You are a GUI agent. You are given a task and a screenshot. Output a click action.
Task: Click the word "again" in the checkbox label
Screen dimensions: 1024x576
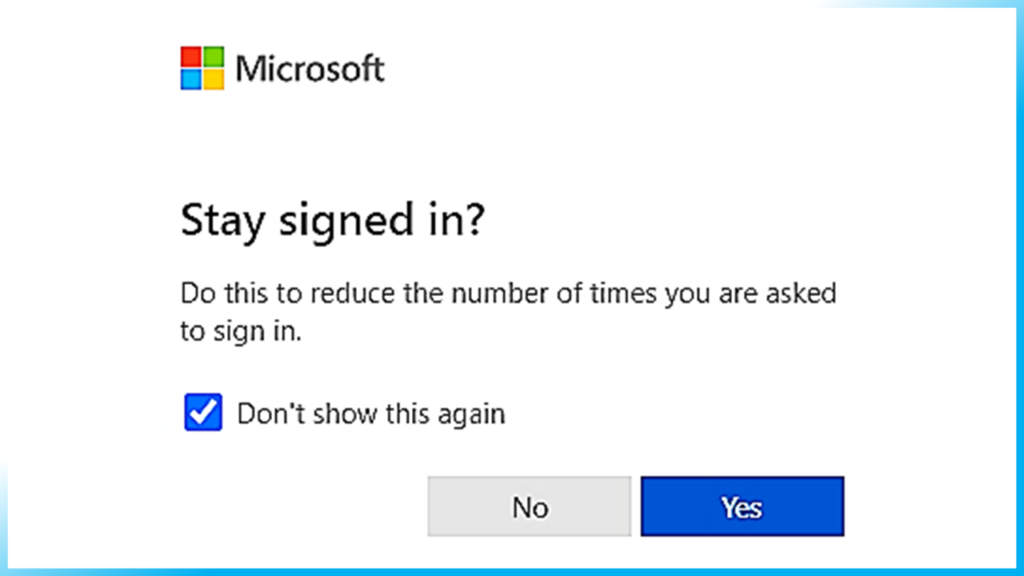point(472,414)
